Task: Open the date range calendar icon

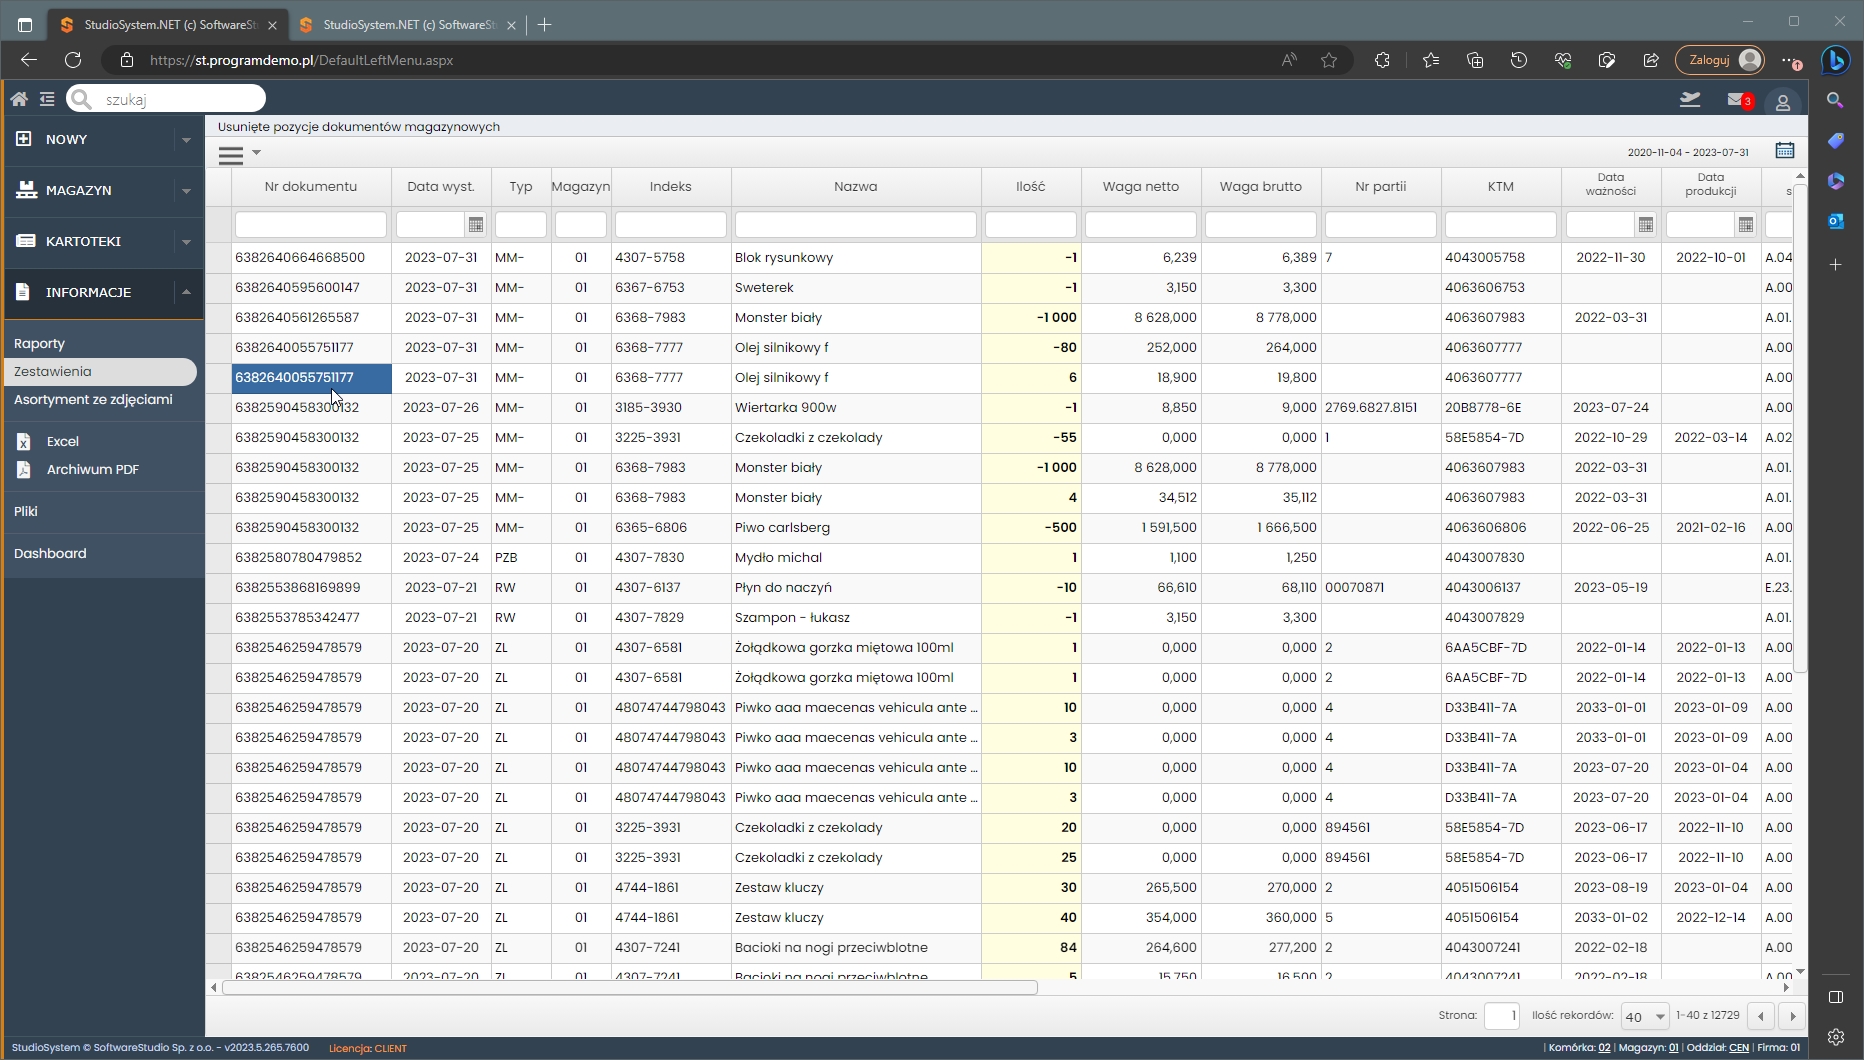Action: [1785, 150]
